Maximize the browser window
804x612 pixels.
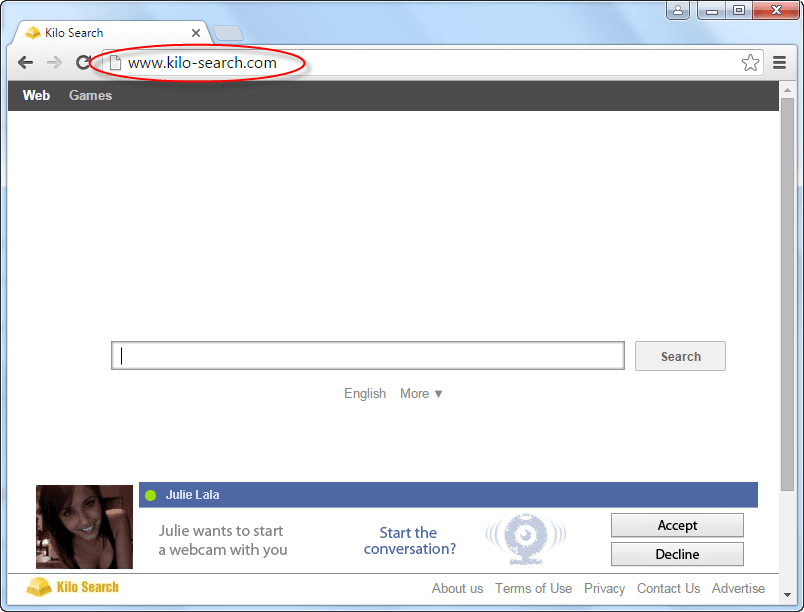pos(739,10)
